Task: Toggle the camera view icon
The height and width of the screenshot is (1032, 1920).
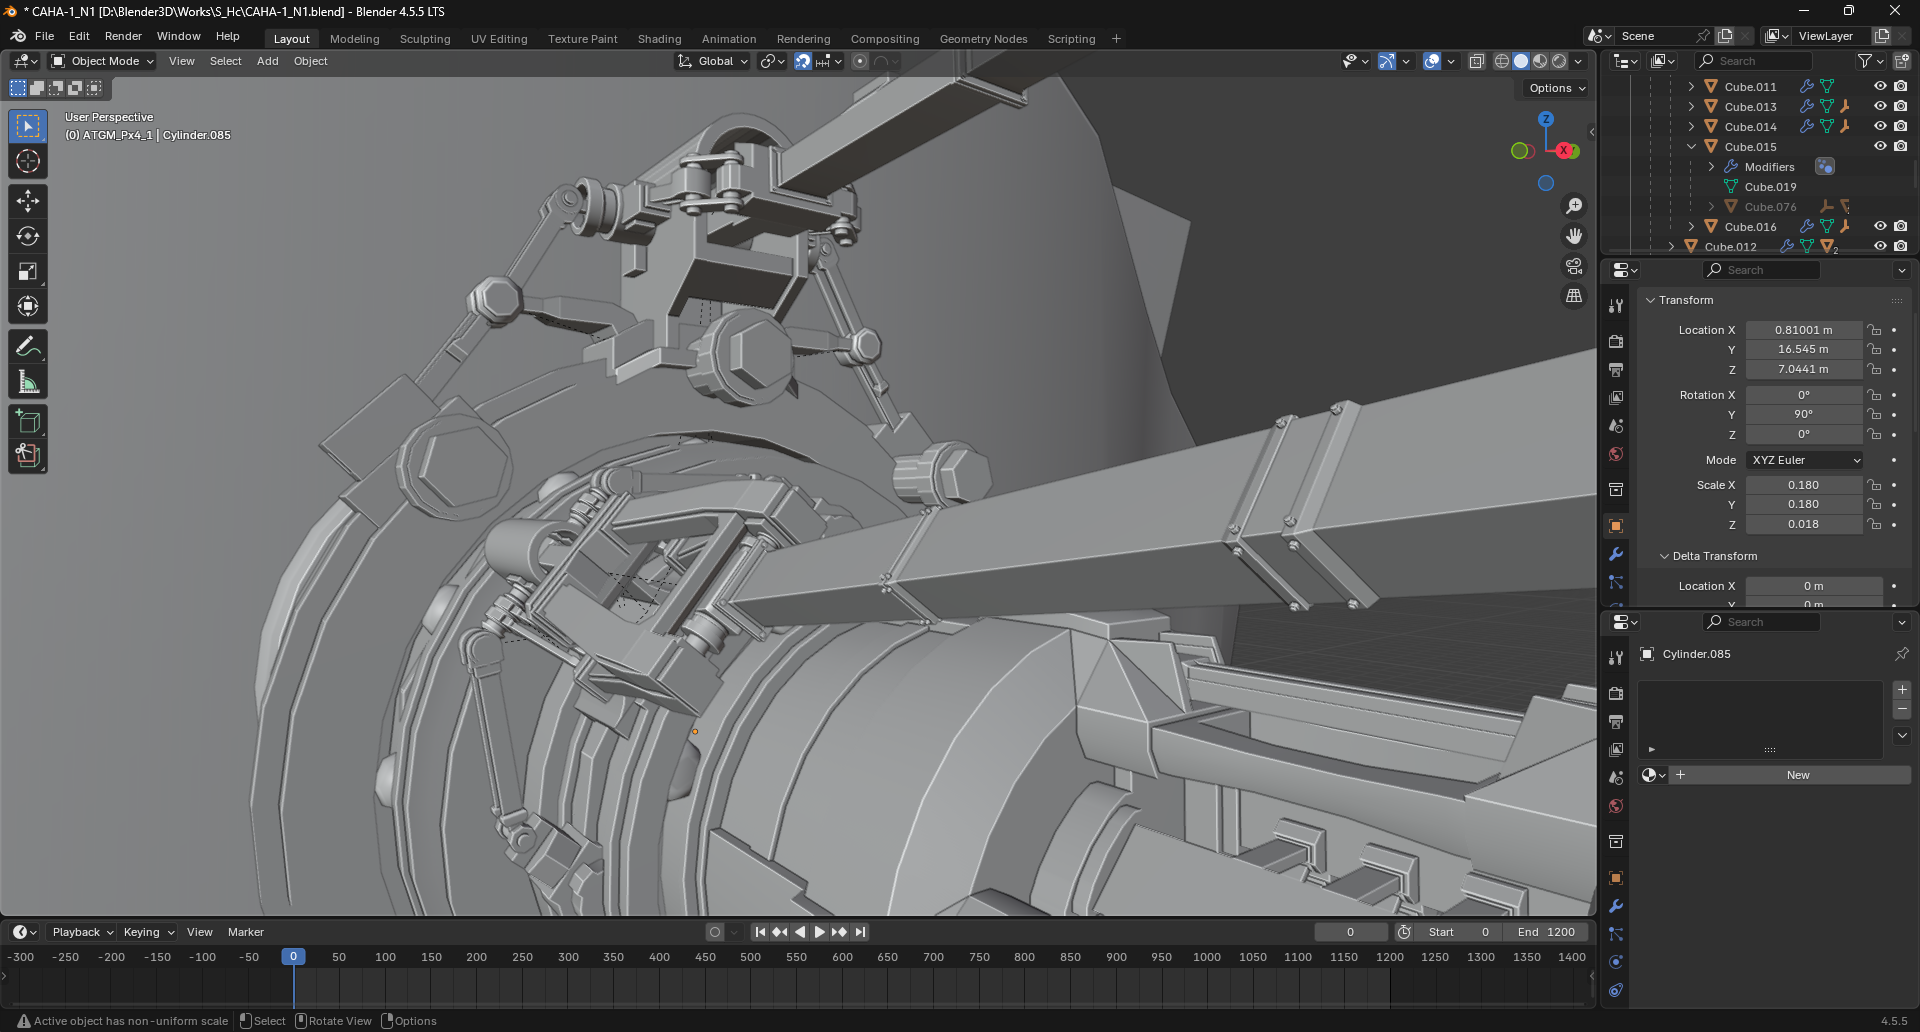Action: (1574, 266)
